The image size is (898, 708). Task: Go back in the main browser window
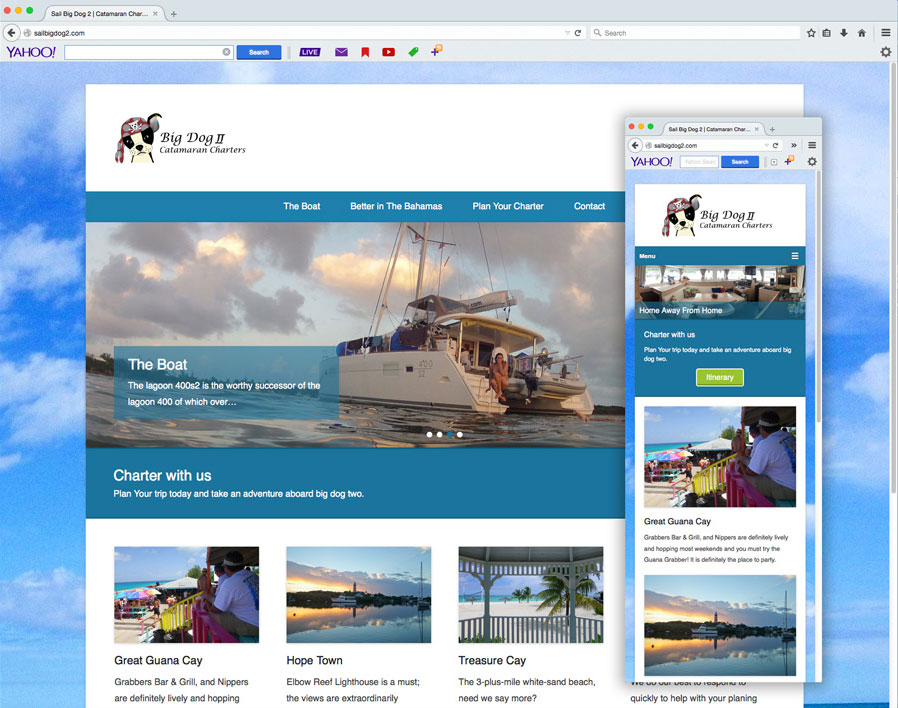11,33
